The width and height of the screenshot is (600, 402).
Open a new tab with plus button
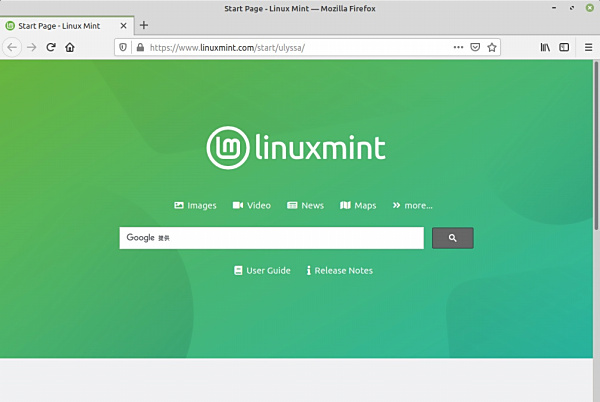pos(144,25)
